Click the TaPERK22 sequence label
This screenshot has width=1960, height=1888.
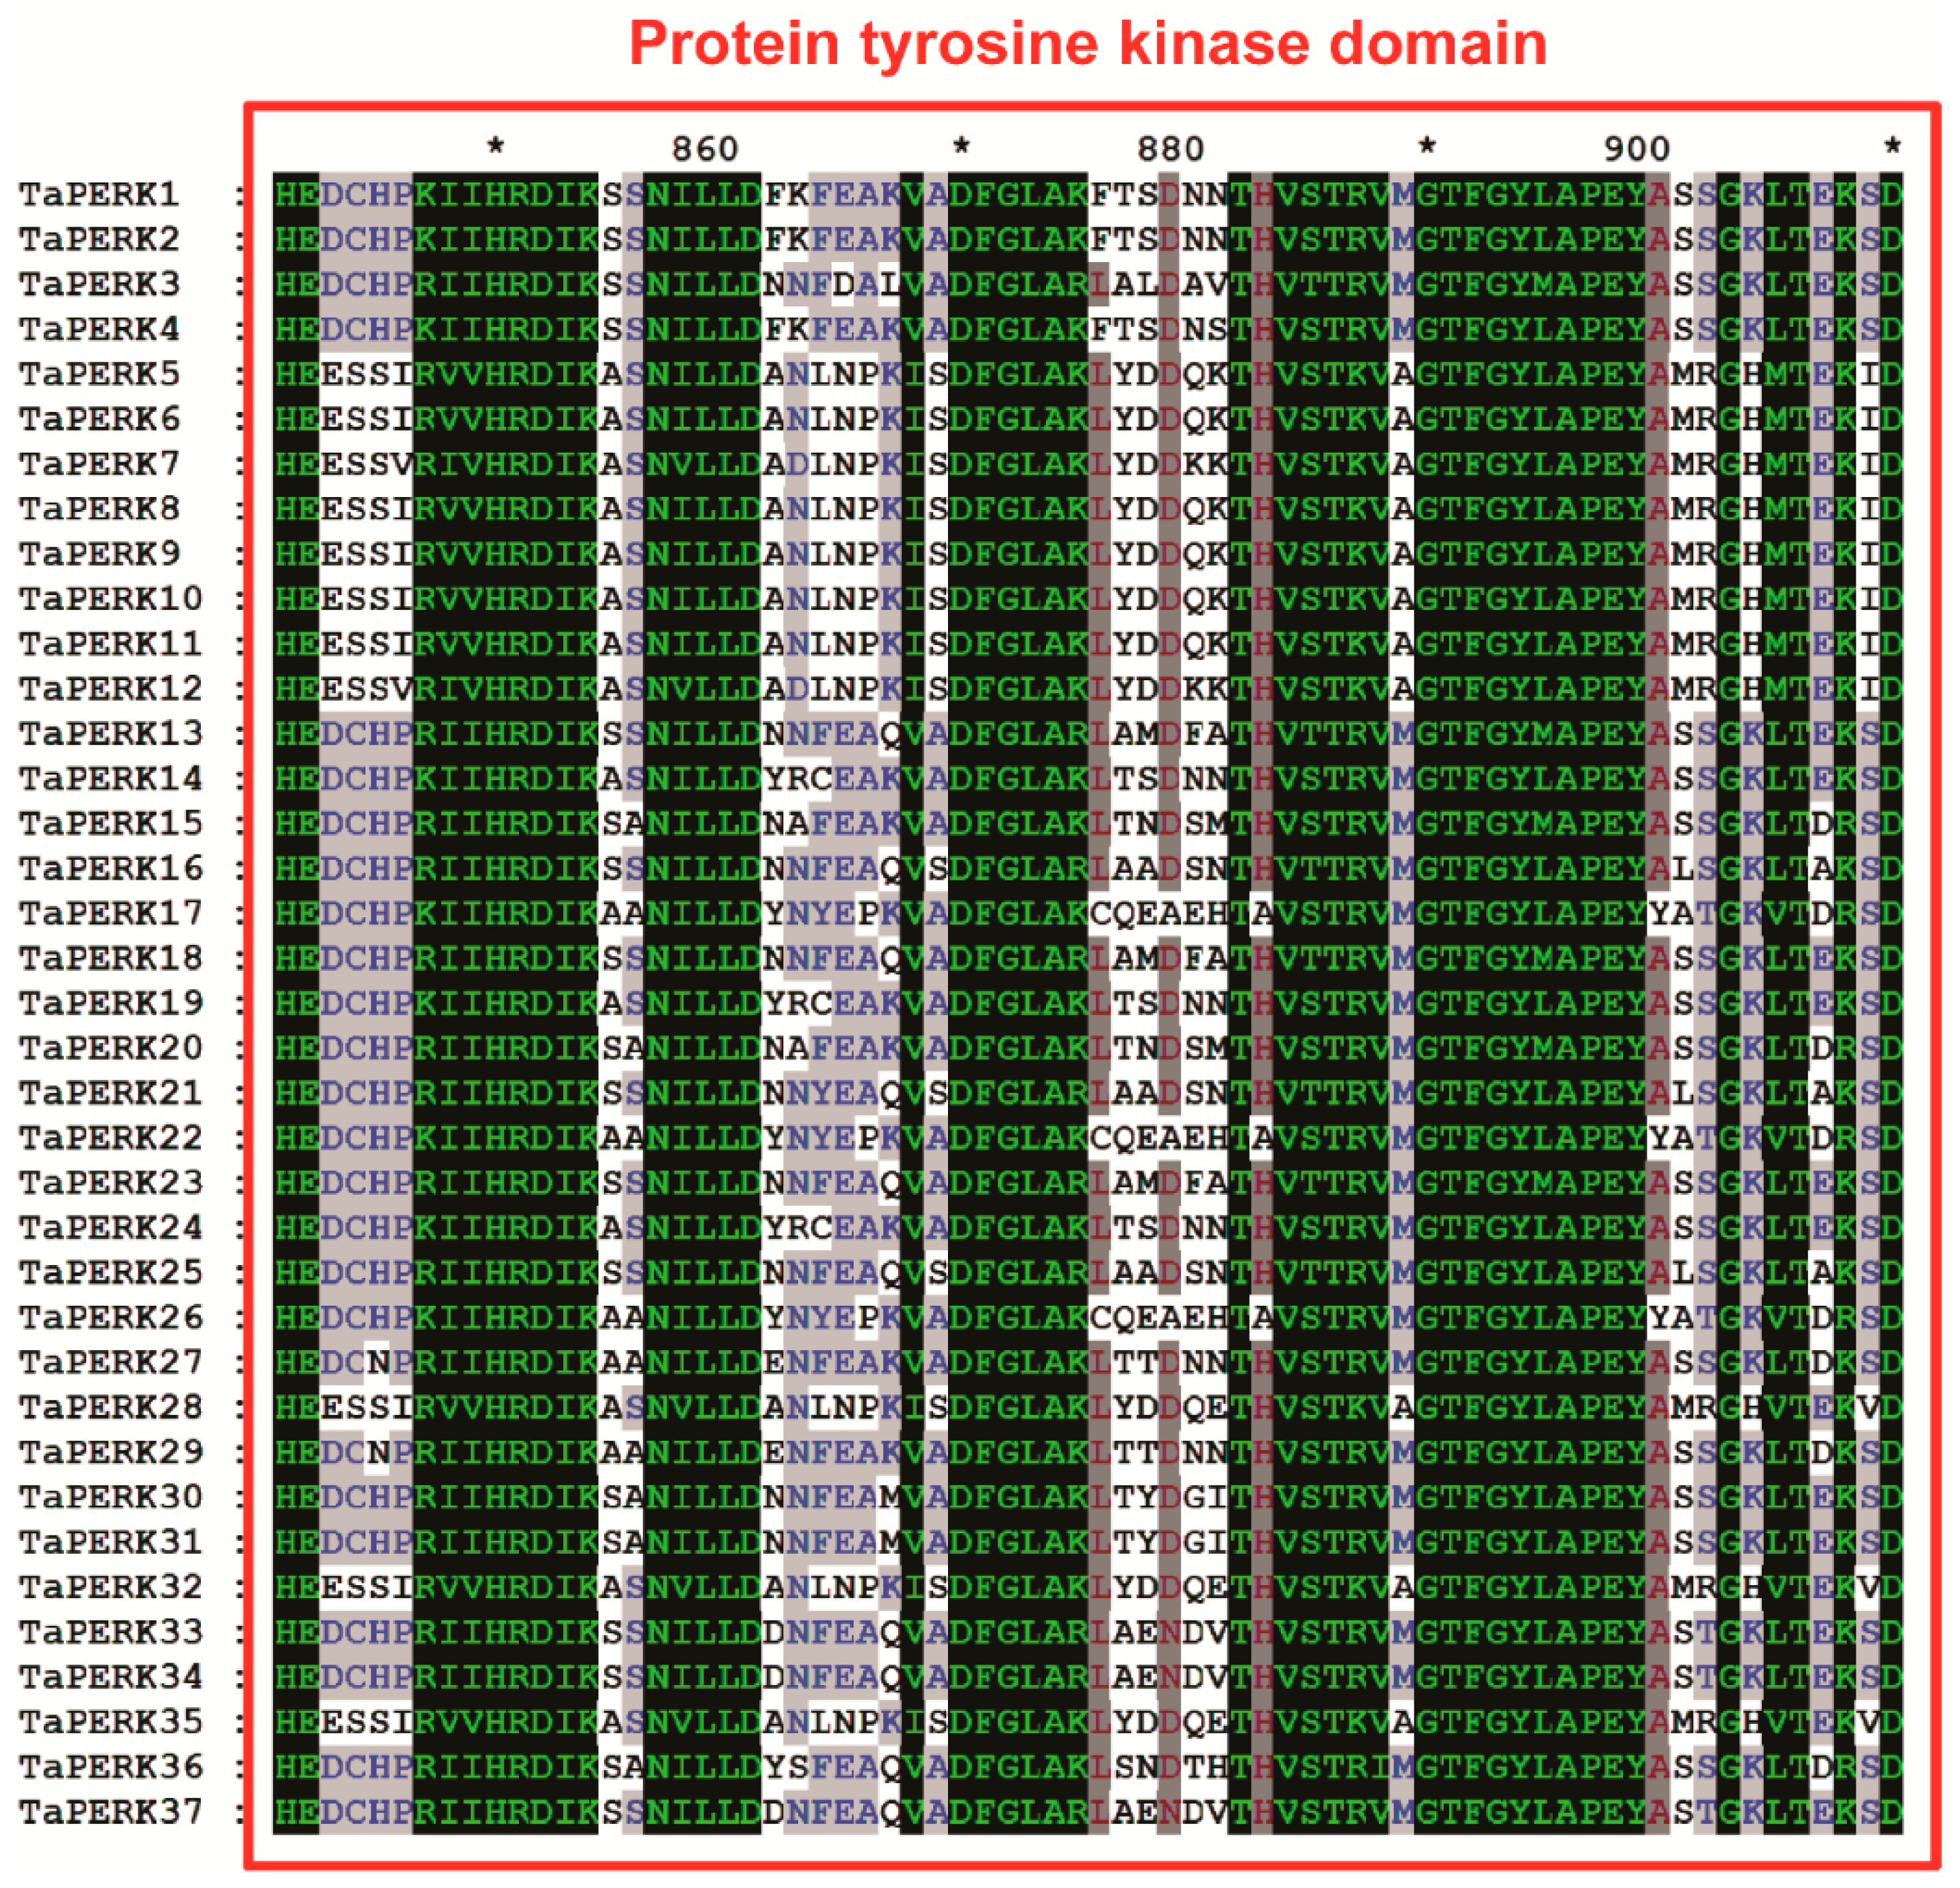(110, 1138)
